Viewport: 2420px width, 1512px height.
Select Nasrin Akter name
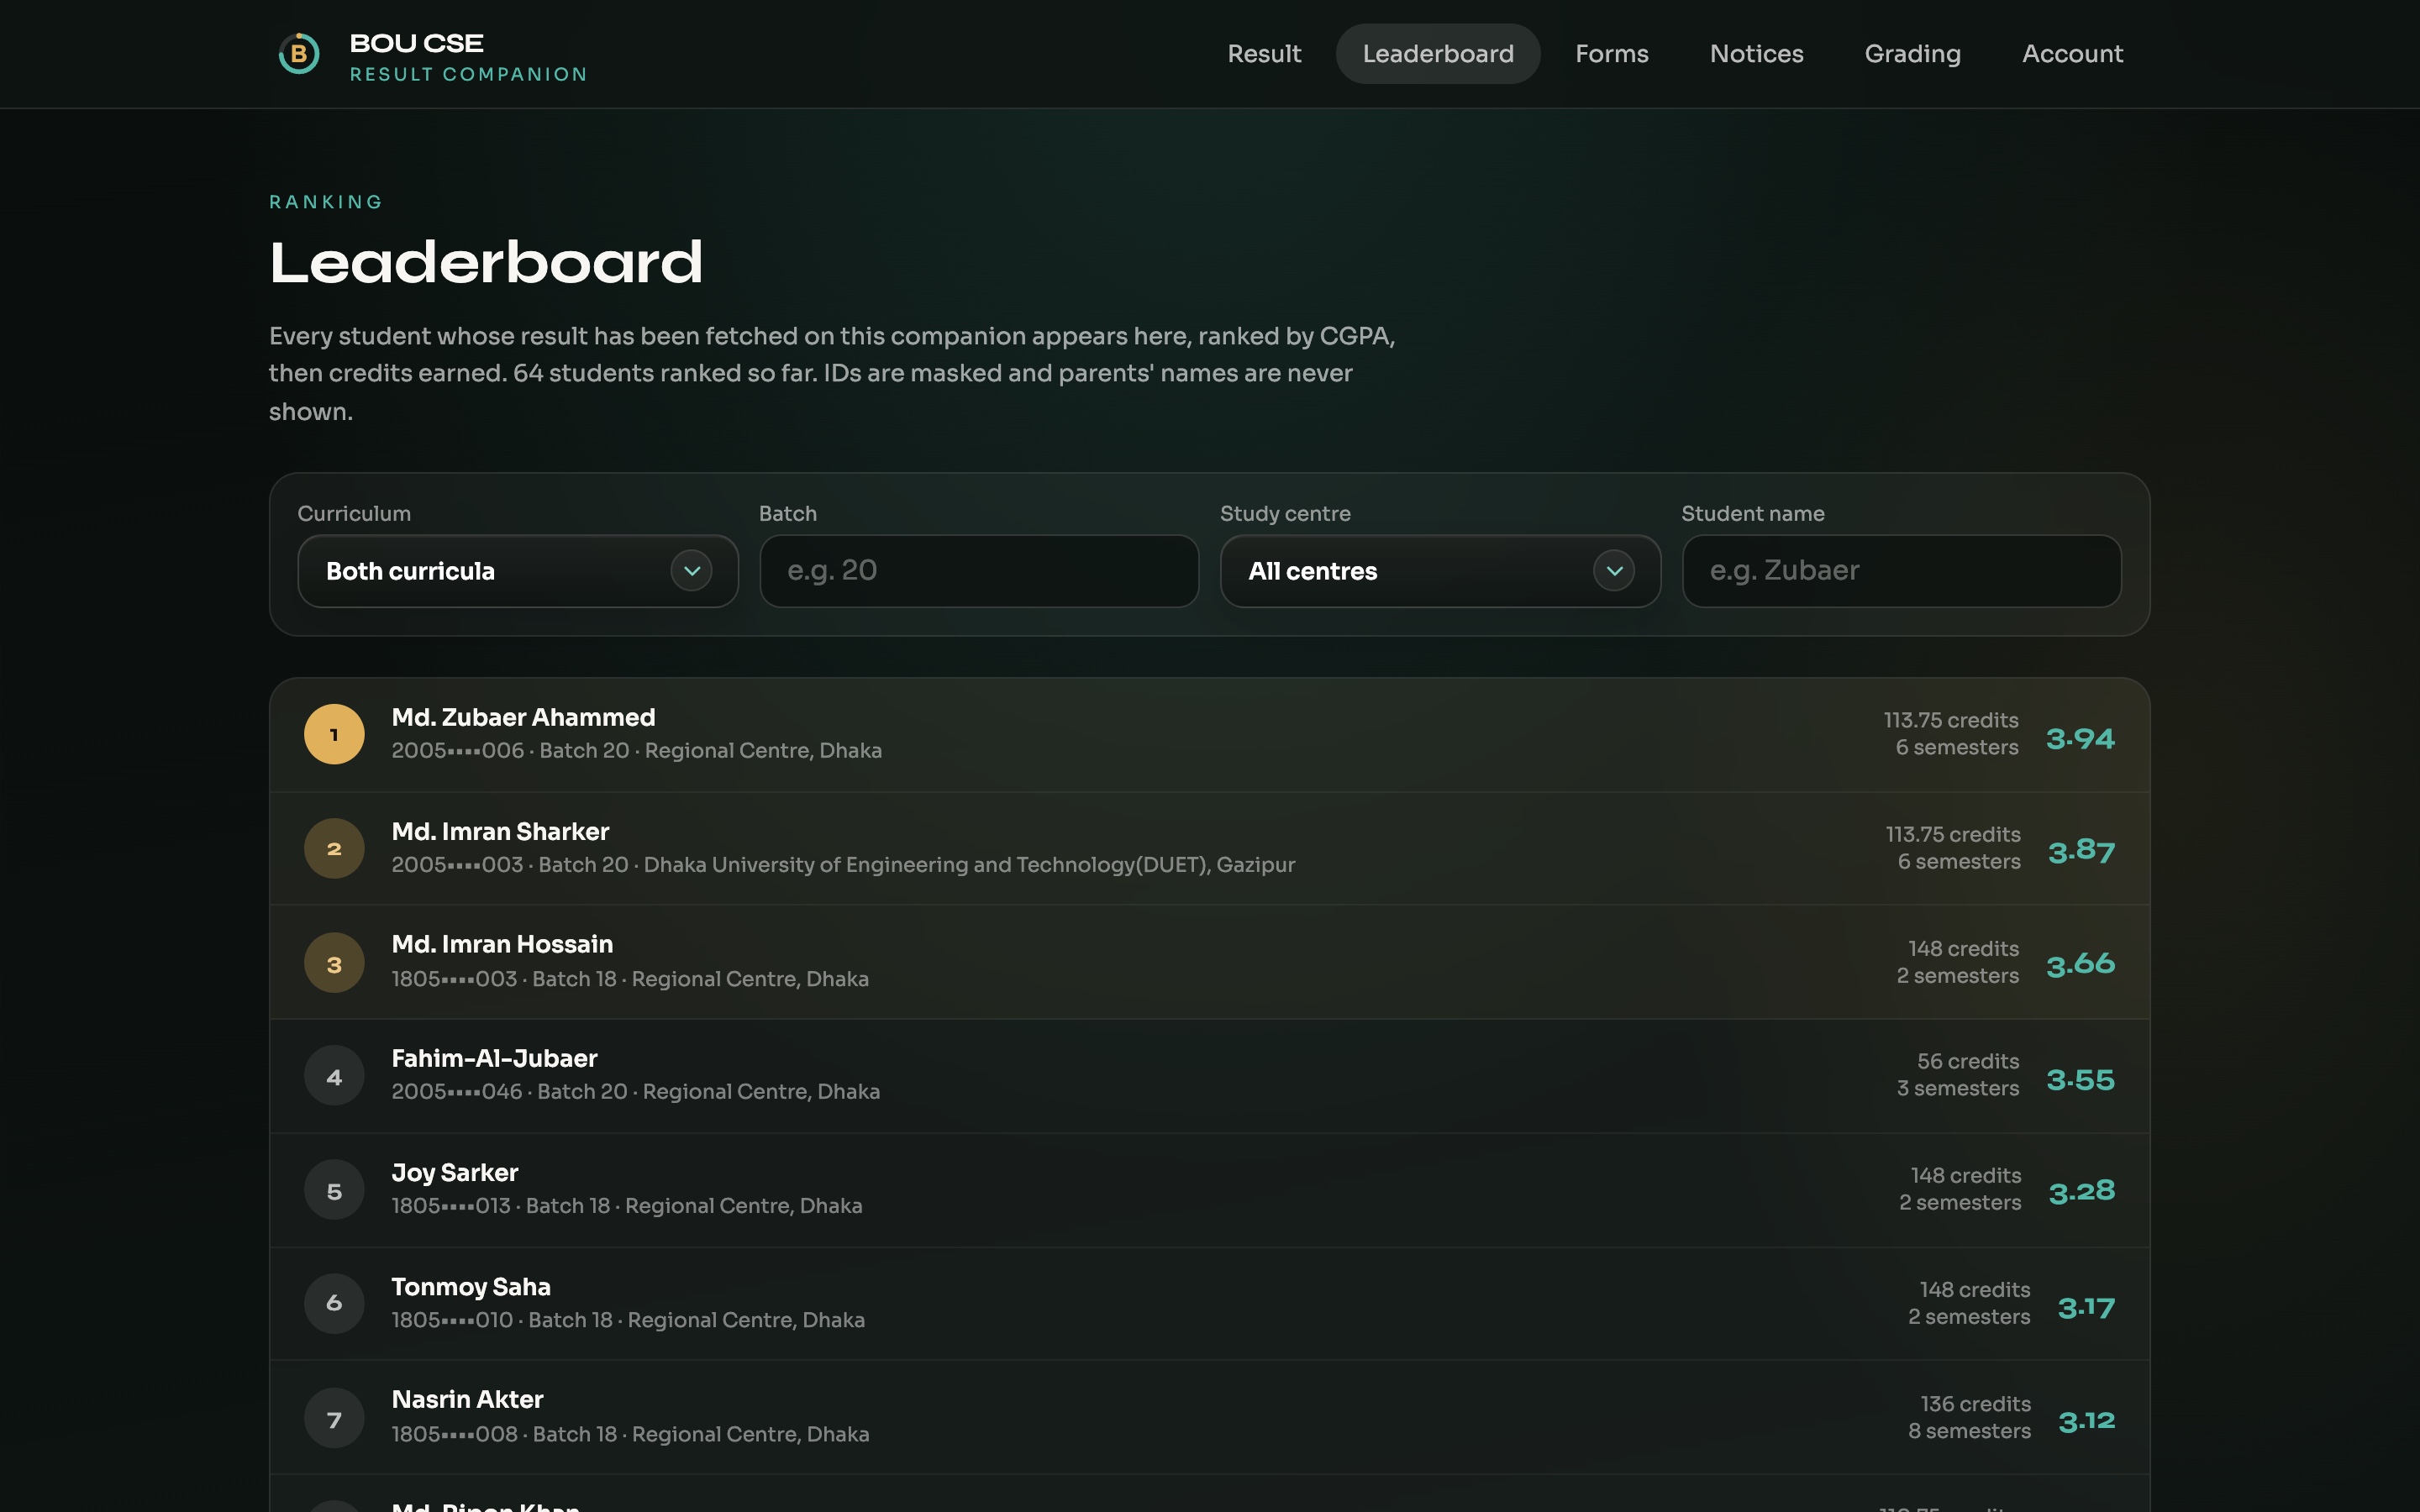click(x=467, y=1400)
